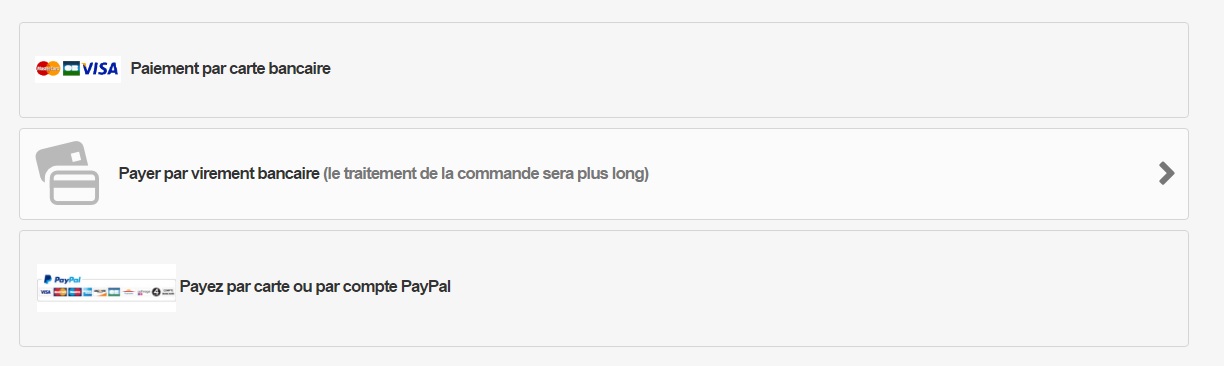
Task: Click the Mastercard logo in card payment row
Action: 48,69
